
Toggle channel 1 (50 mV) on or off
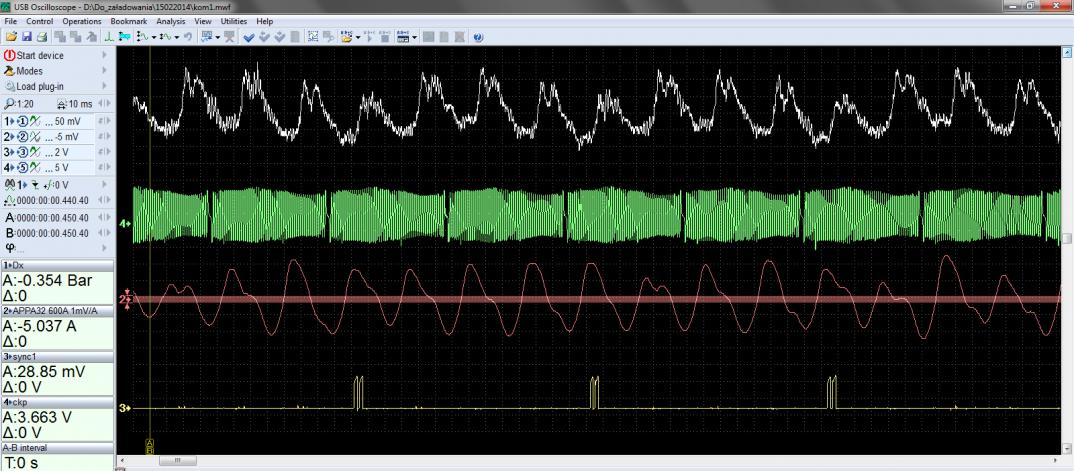point(23,120)
